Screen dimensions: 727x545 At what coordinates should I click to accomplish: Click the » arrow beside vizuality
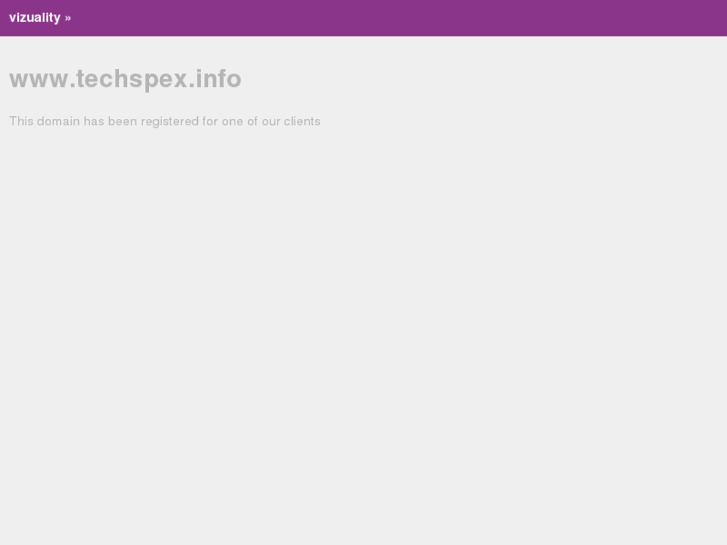68,19
